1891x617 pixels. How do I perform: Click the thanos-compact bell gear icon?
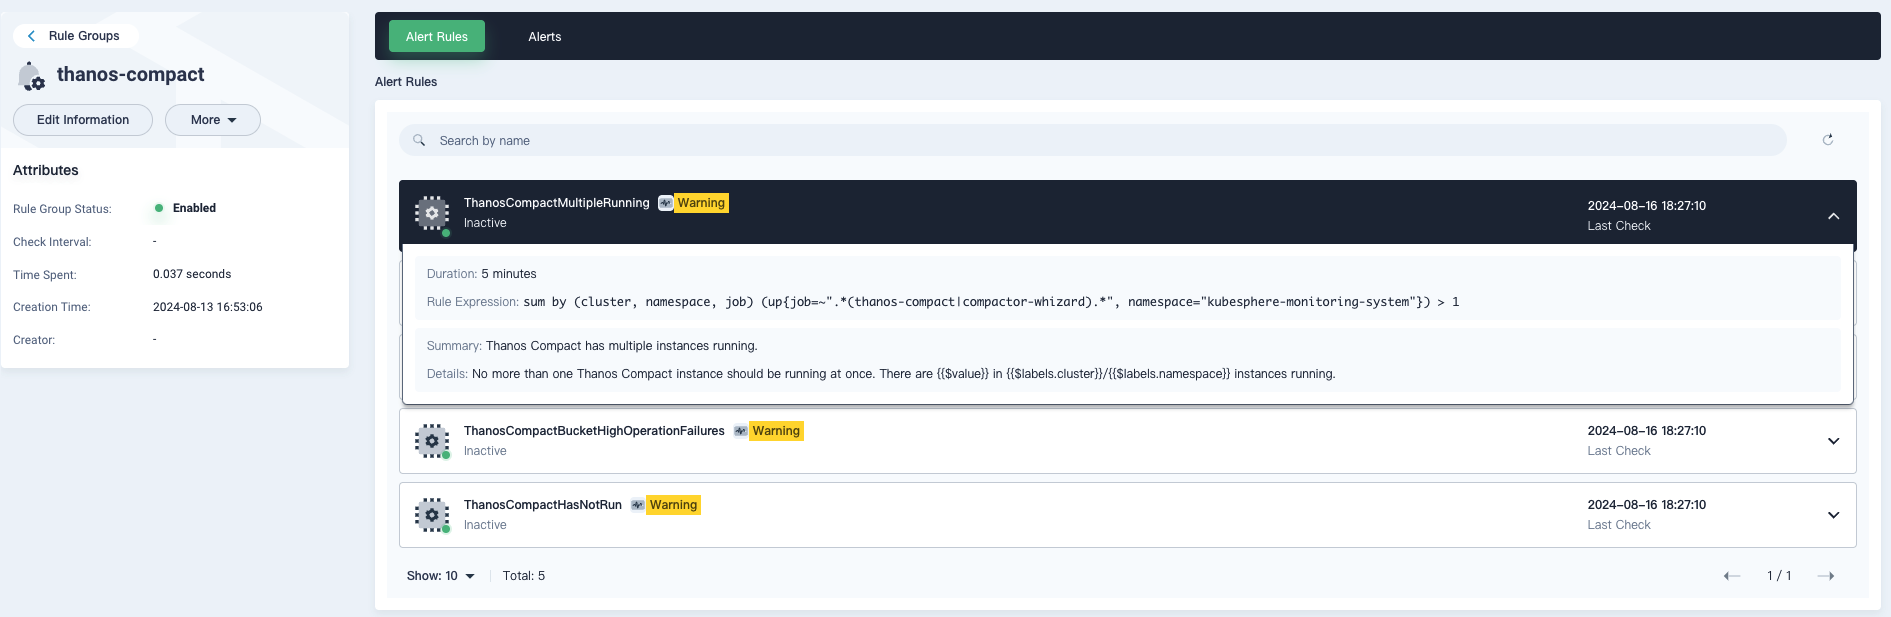click(x=32, y=76)
